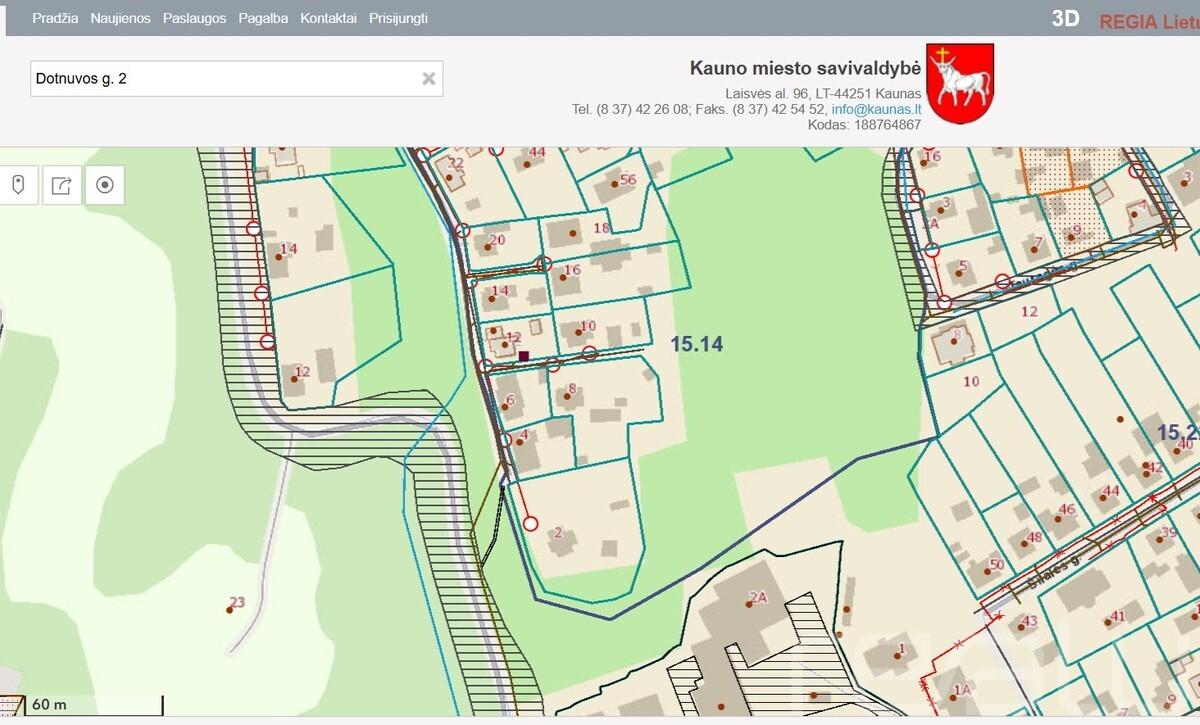Screen dimensions: 1200x725
Task: Open the Kontaktai menu item
Action: (x=328, y=18)
